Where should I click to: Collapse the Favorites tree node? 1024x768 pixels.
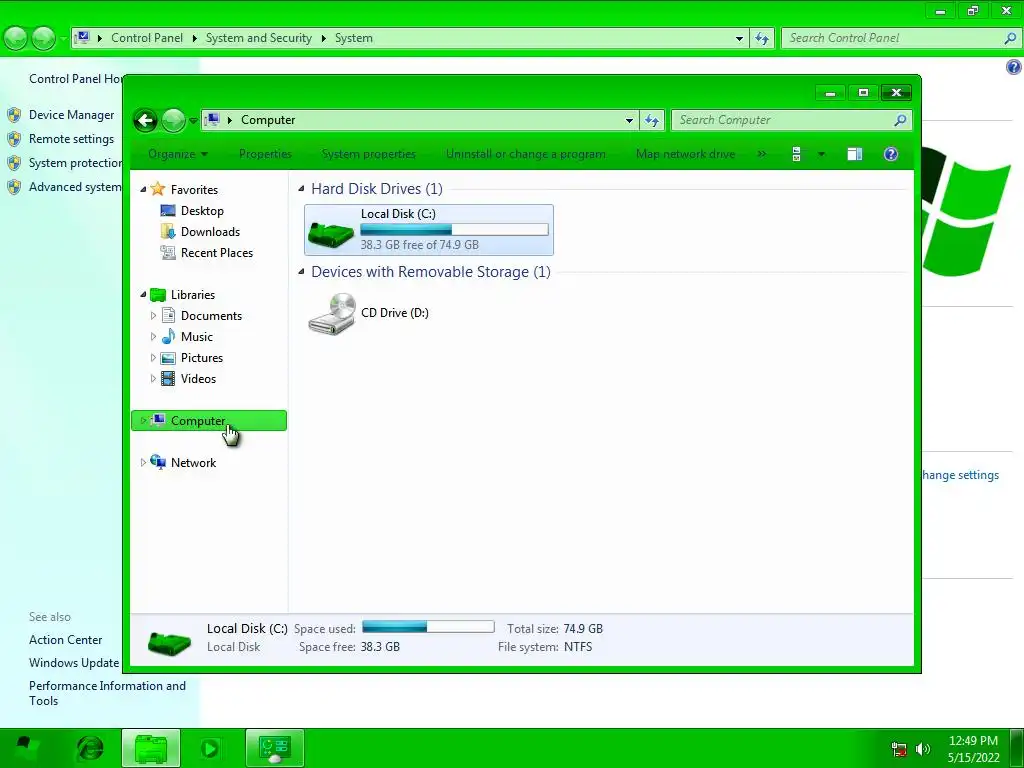143,189
